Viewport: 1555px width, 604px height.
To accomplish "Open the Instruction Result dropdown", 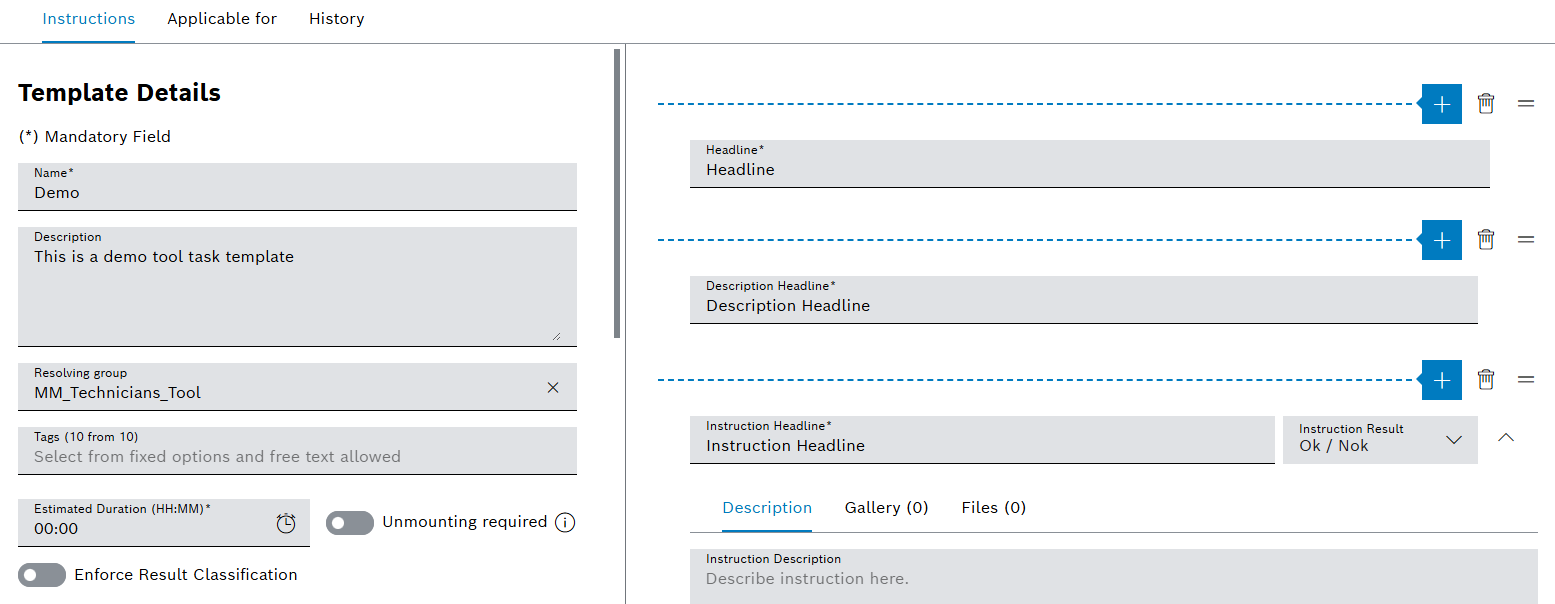I will pyautogui.click(x=1453, y=440).
